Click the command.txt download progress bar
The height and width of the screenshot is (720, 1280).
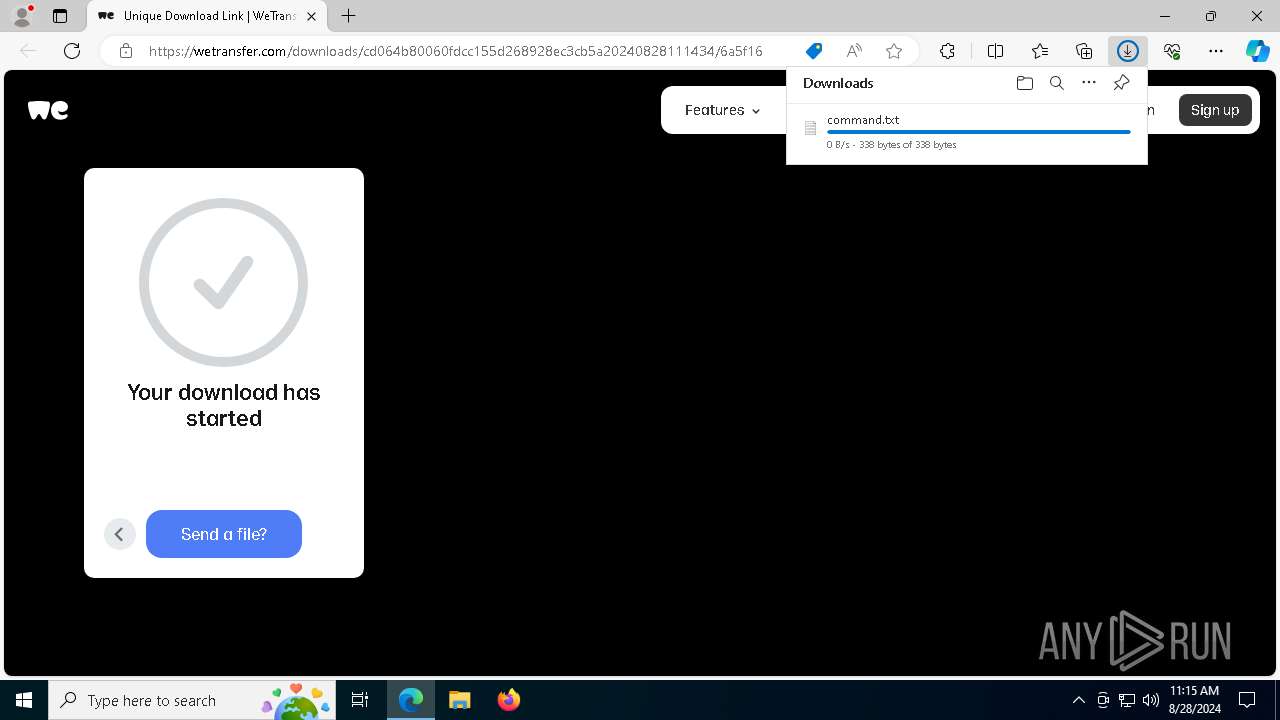coord(978,132)
